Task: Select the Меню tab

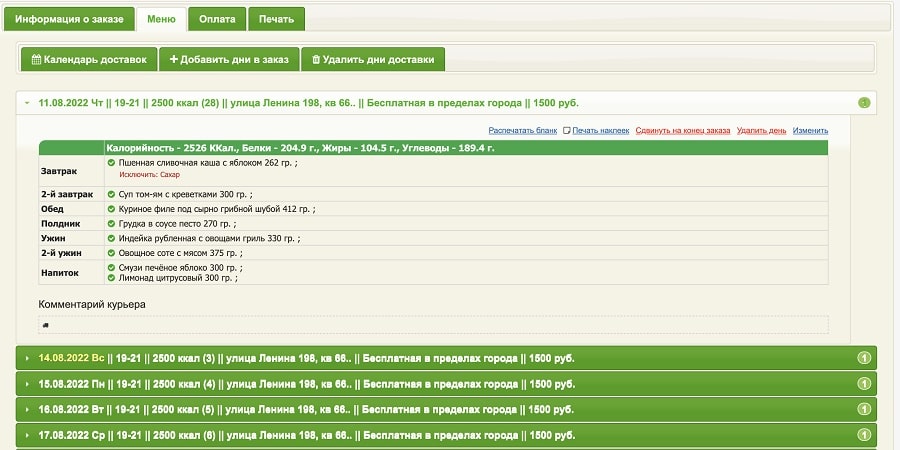Action: pos(161,19)
